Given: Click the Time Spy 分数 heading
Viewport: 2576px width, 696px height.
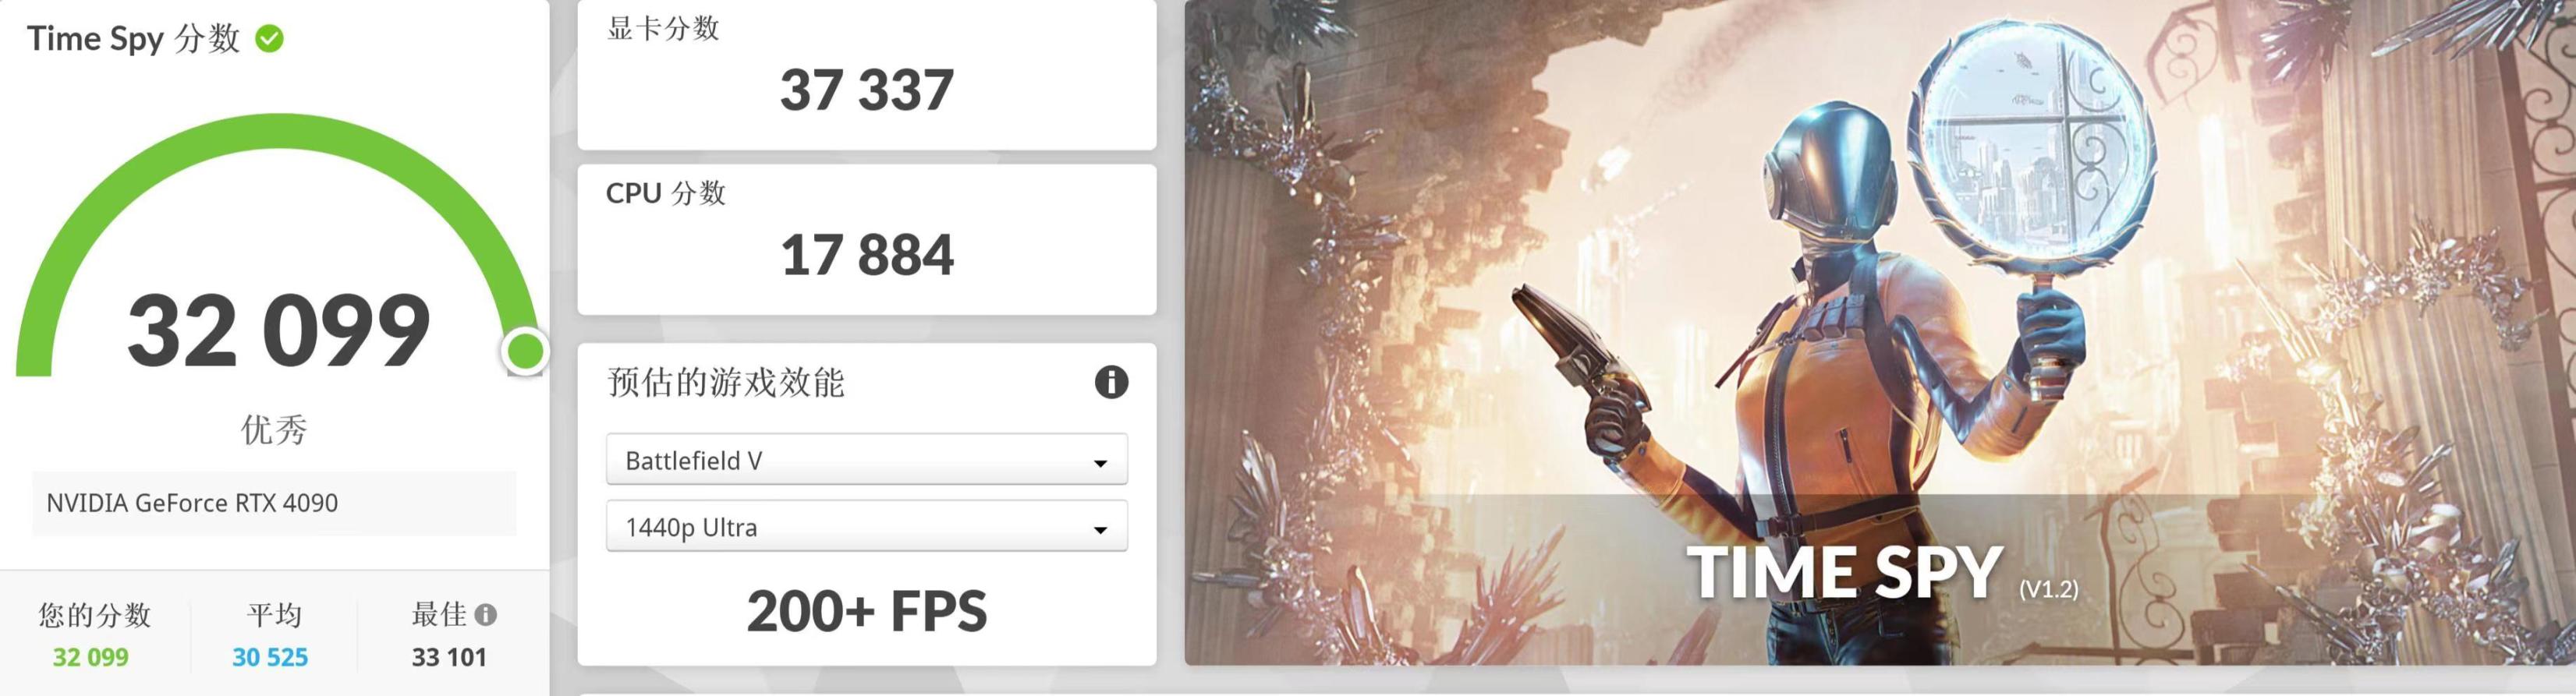Looking at the screenshot, I should (134, 39).
